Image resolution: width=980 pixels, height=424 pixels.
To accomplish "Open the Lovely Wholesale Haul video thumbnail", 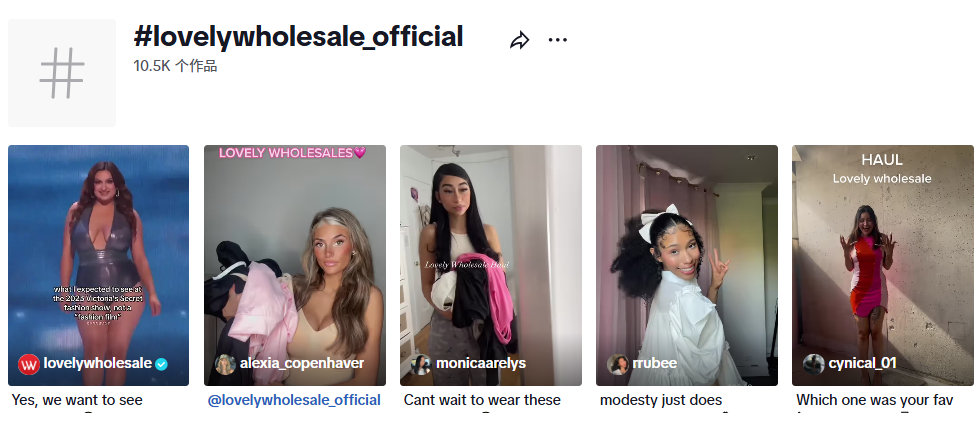I will 491,265.
